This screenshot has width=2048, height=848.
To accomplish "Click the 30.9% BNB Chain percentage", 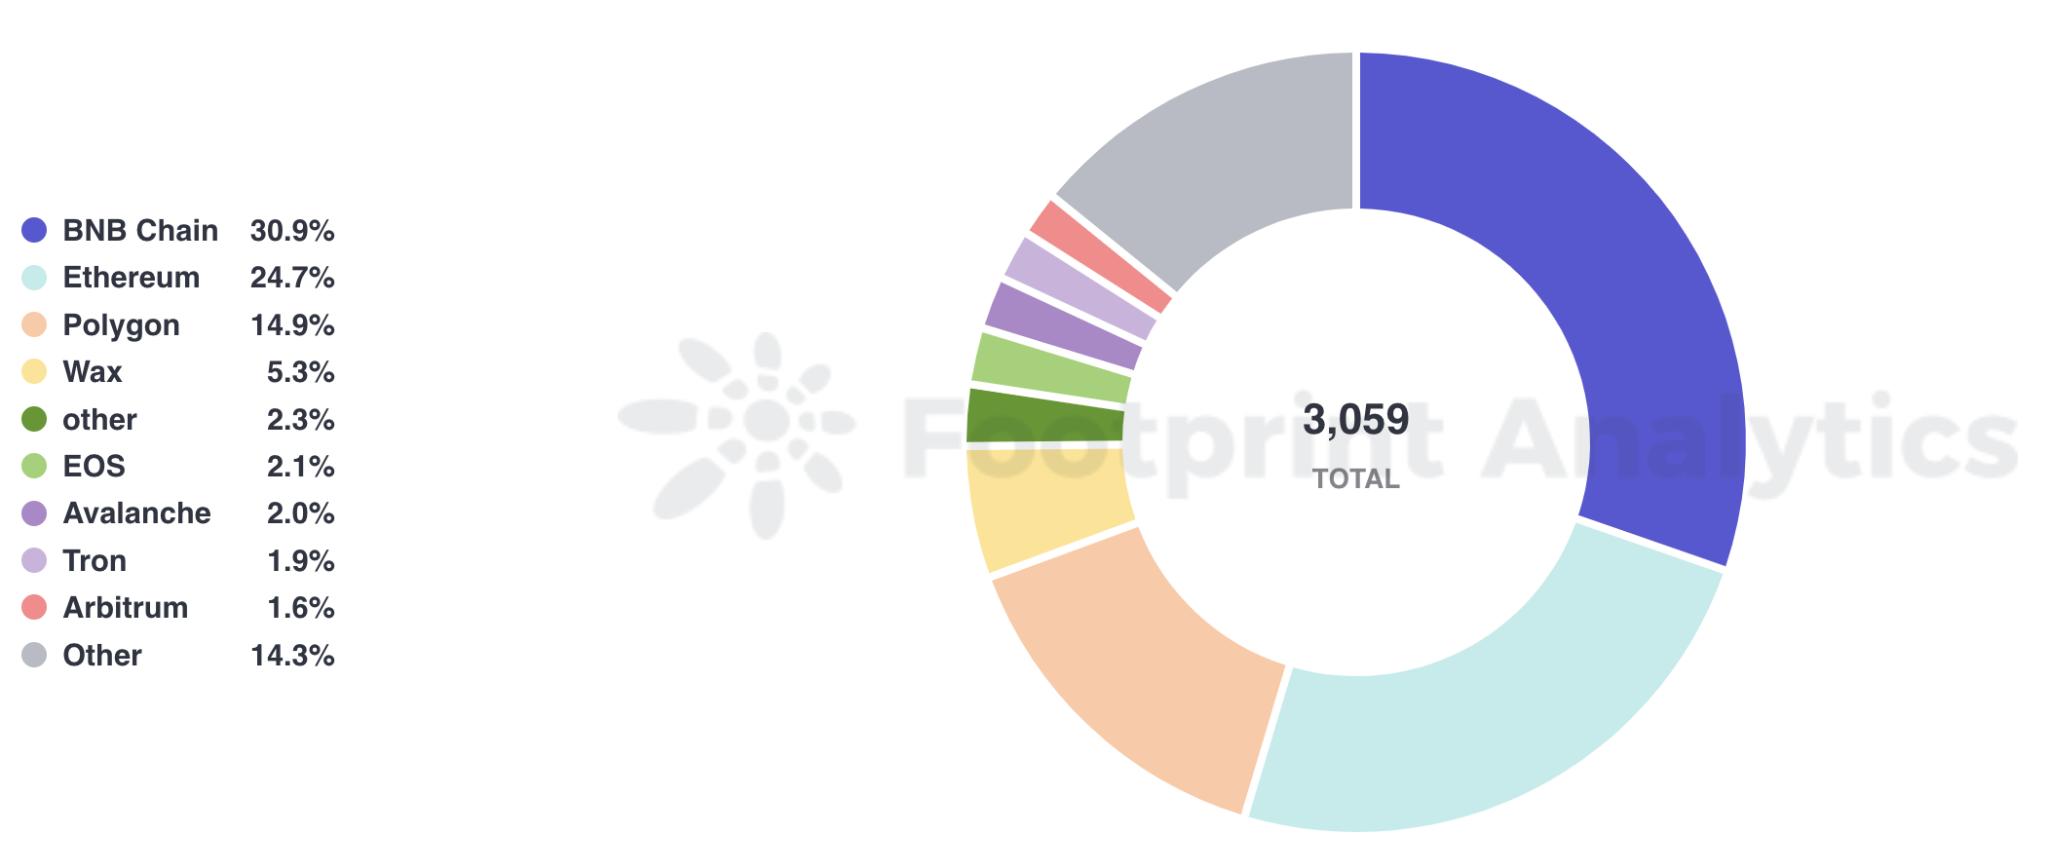I will pyautogui.click(x=292, y=230).
